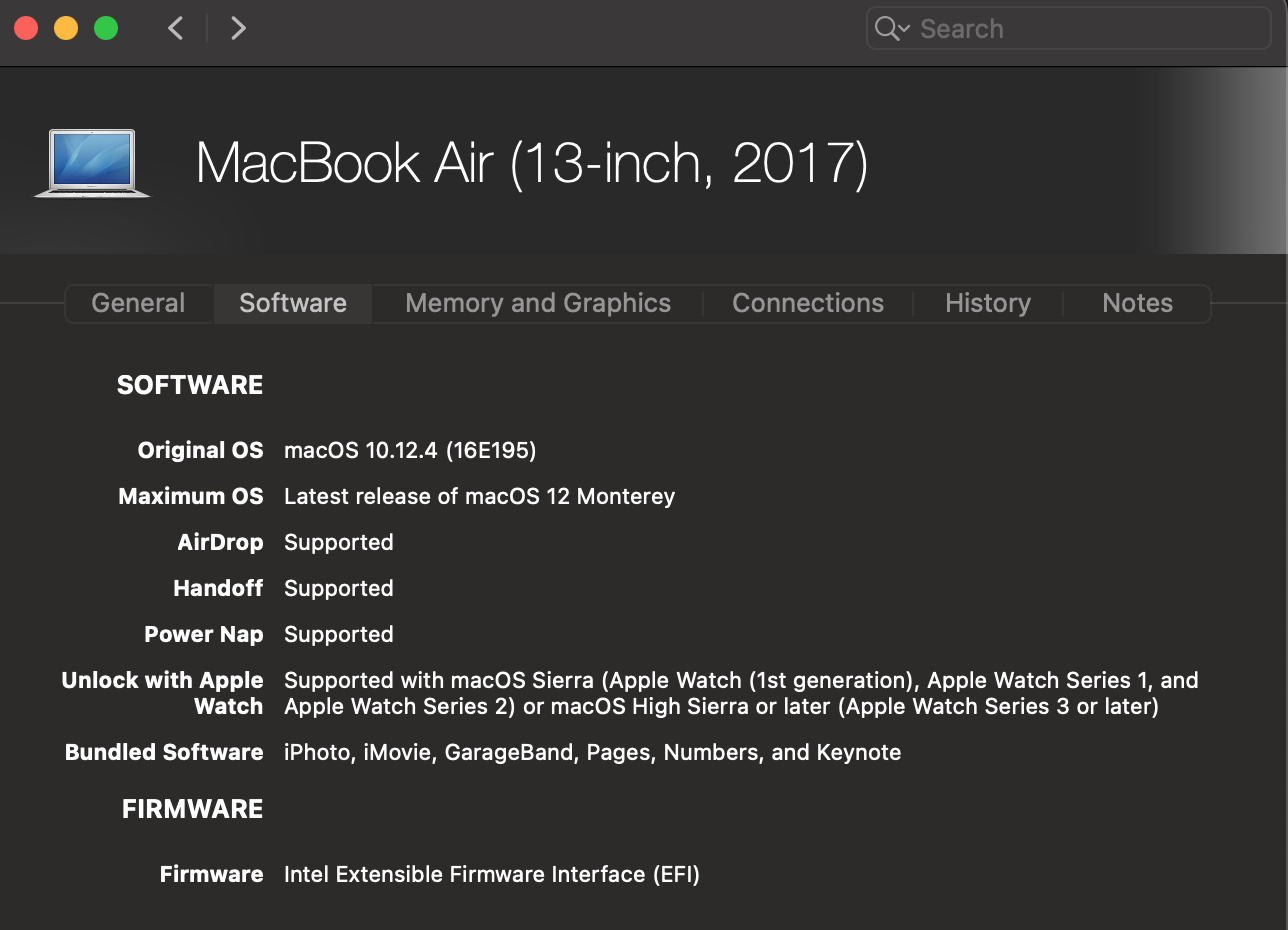Open the search magnifier options dropdown
This screenshot has width=1288, height=930.
point(891,29)
